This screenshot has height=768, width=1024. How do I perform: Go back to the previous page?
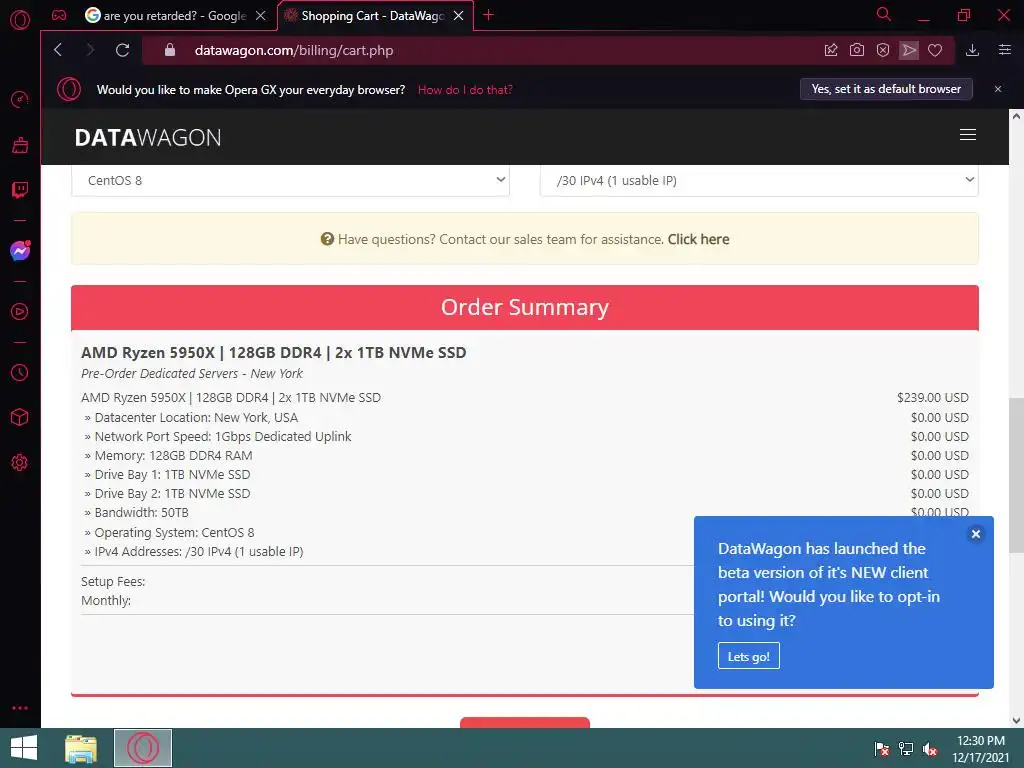coord(58,50)
